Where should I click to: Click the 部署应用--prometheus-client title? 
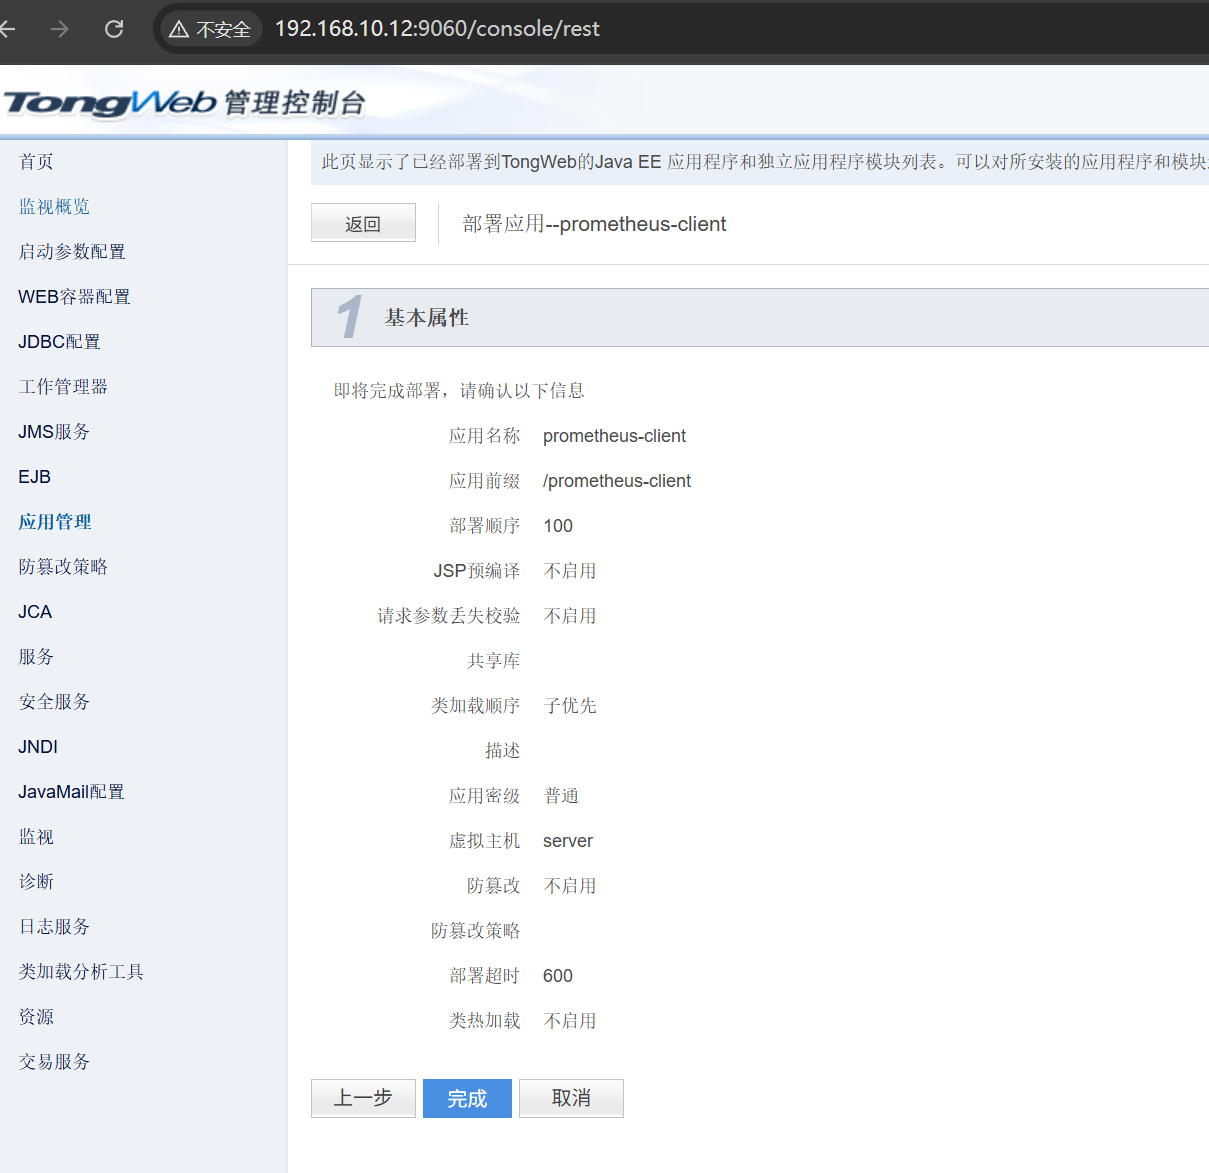pyautogui.click(x=594, y=224)
